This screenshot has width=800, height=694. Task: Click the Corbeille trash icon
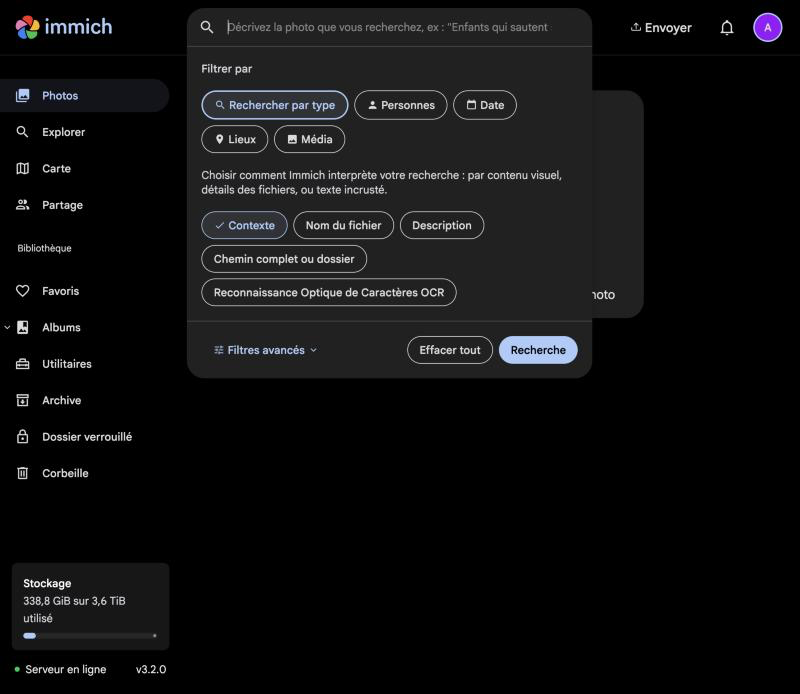tap(22, 473)
